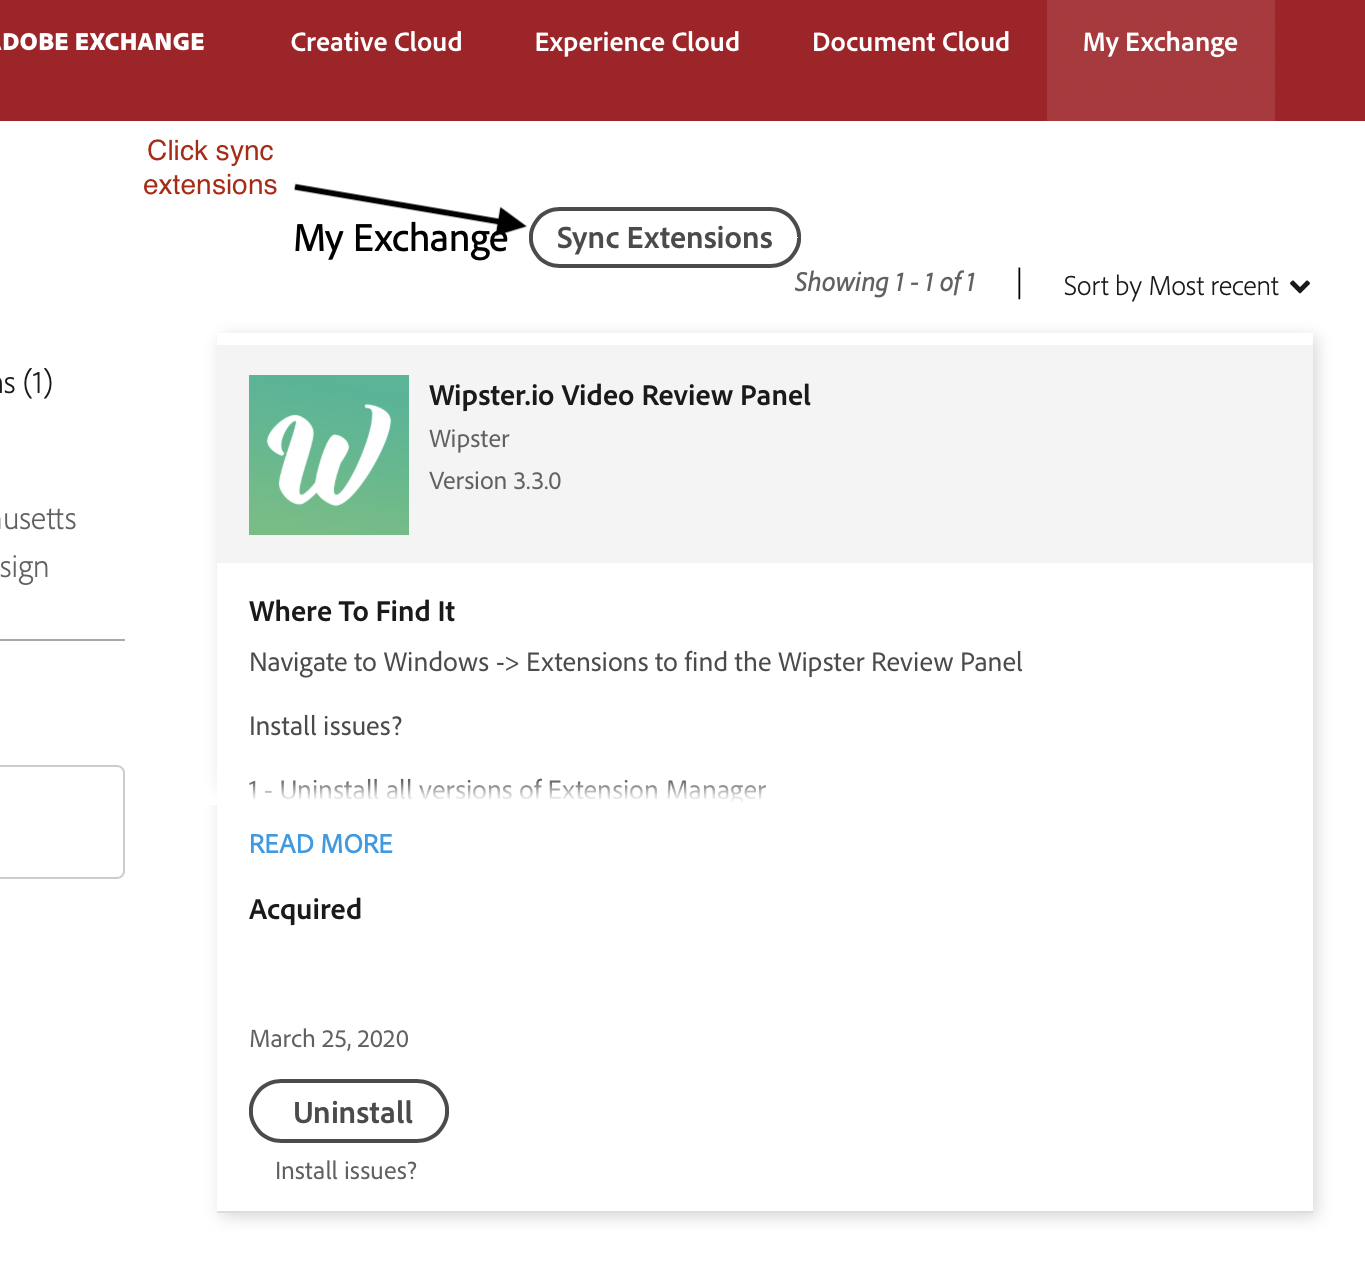Select the sidebar filter showing (1)
1365x1269 pixels.
pyautogui.click(x=26, y=382)
